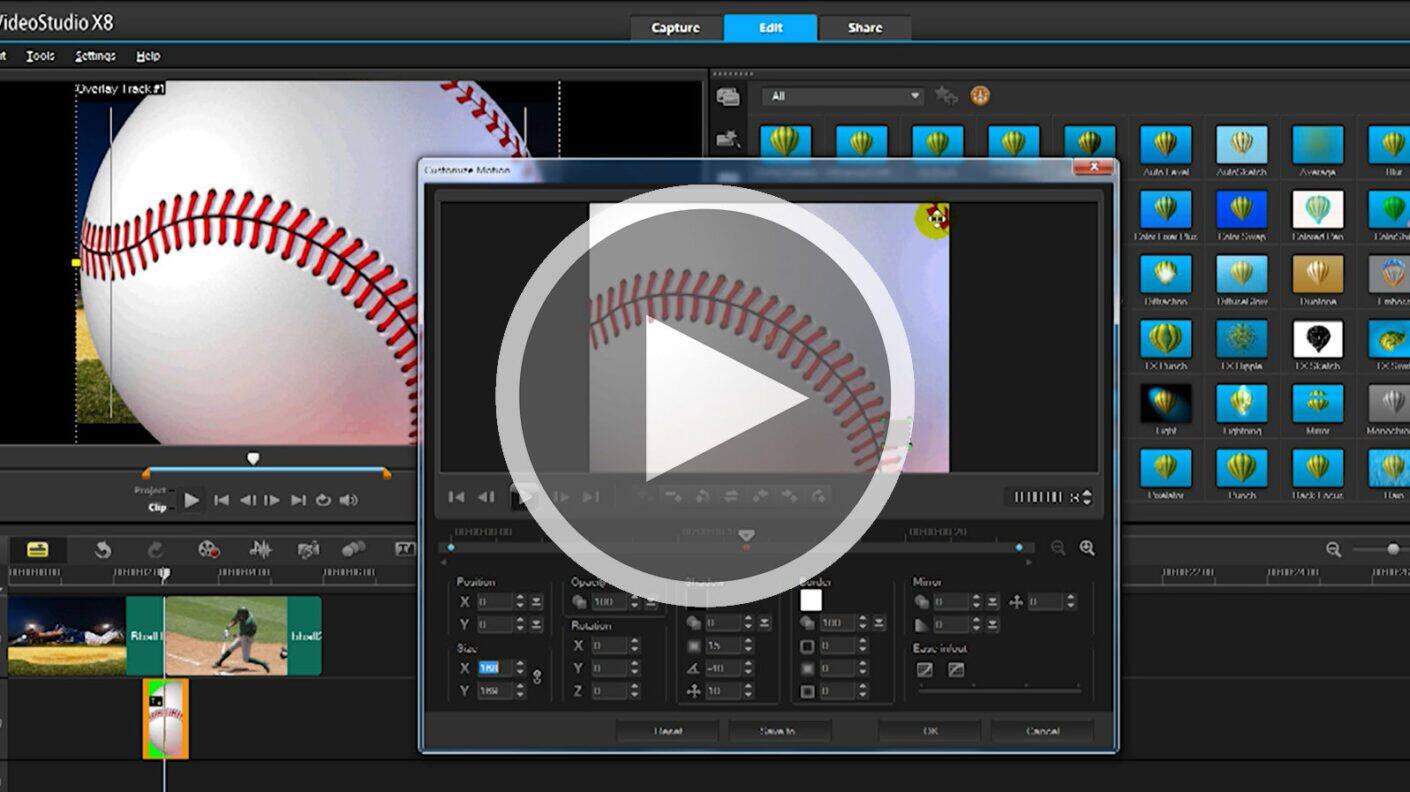The image size is (1410, 792).
Task: Click 'Save to' in the Customize Motion dialog
Action: (x=780, y=731)
